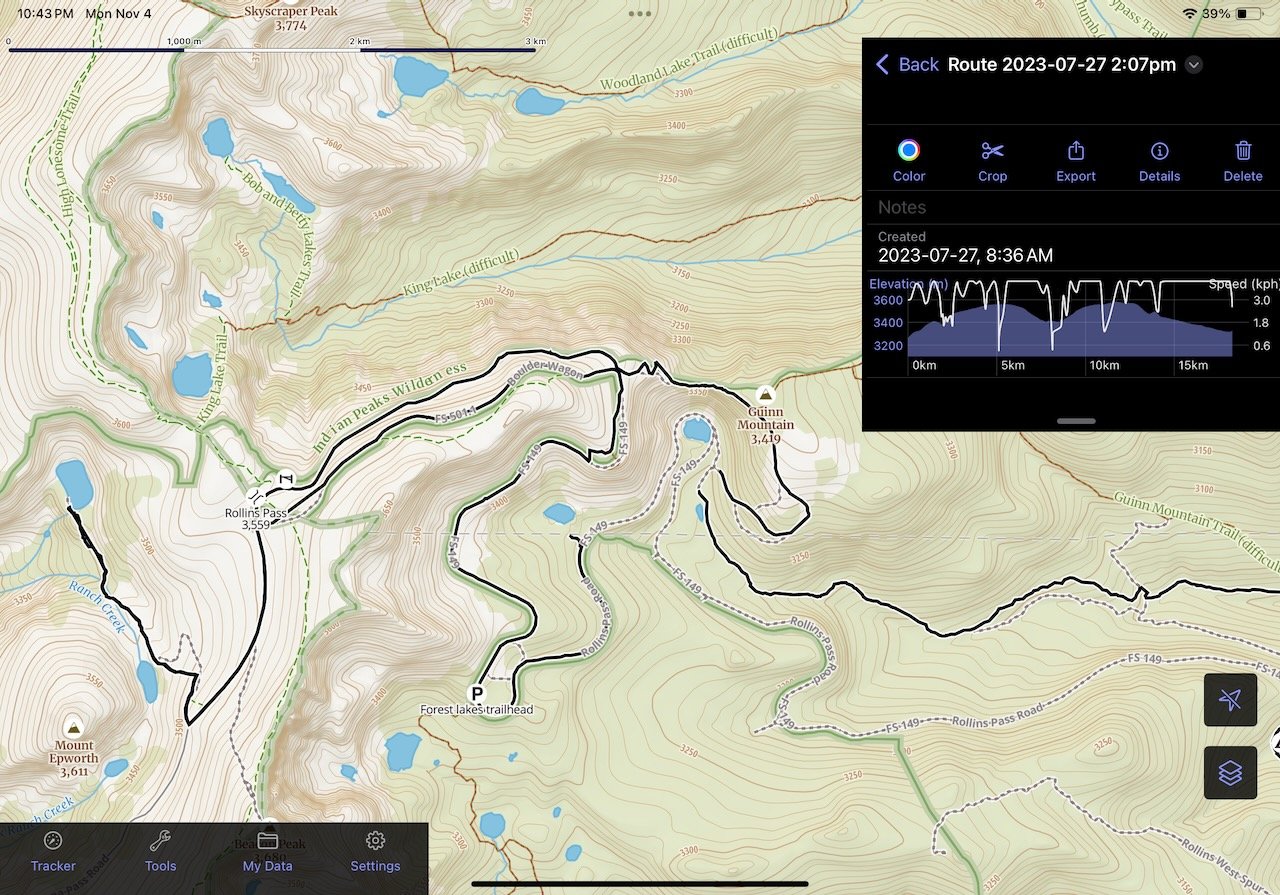Tap the Ranch Creek label
This screenshot has height=895, width=1280.
click(x=96, y=606)
